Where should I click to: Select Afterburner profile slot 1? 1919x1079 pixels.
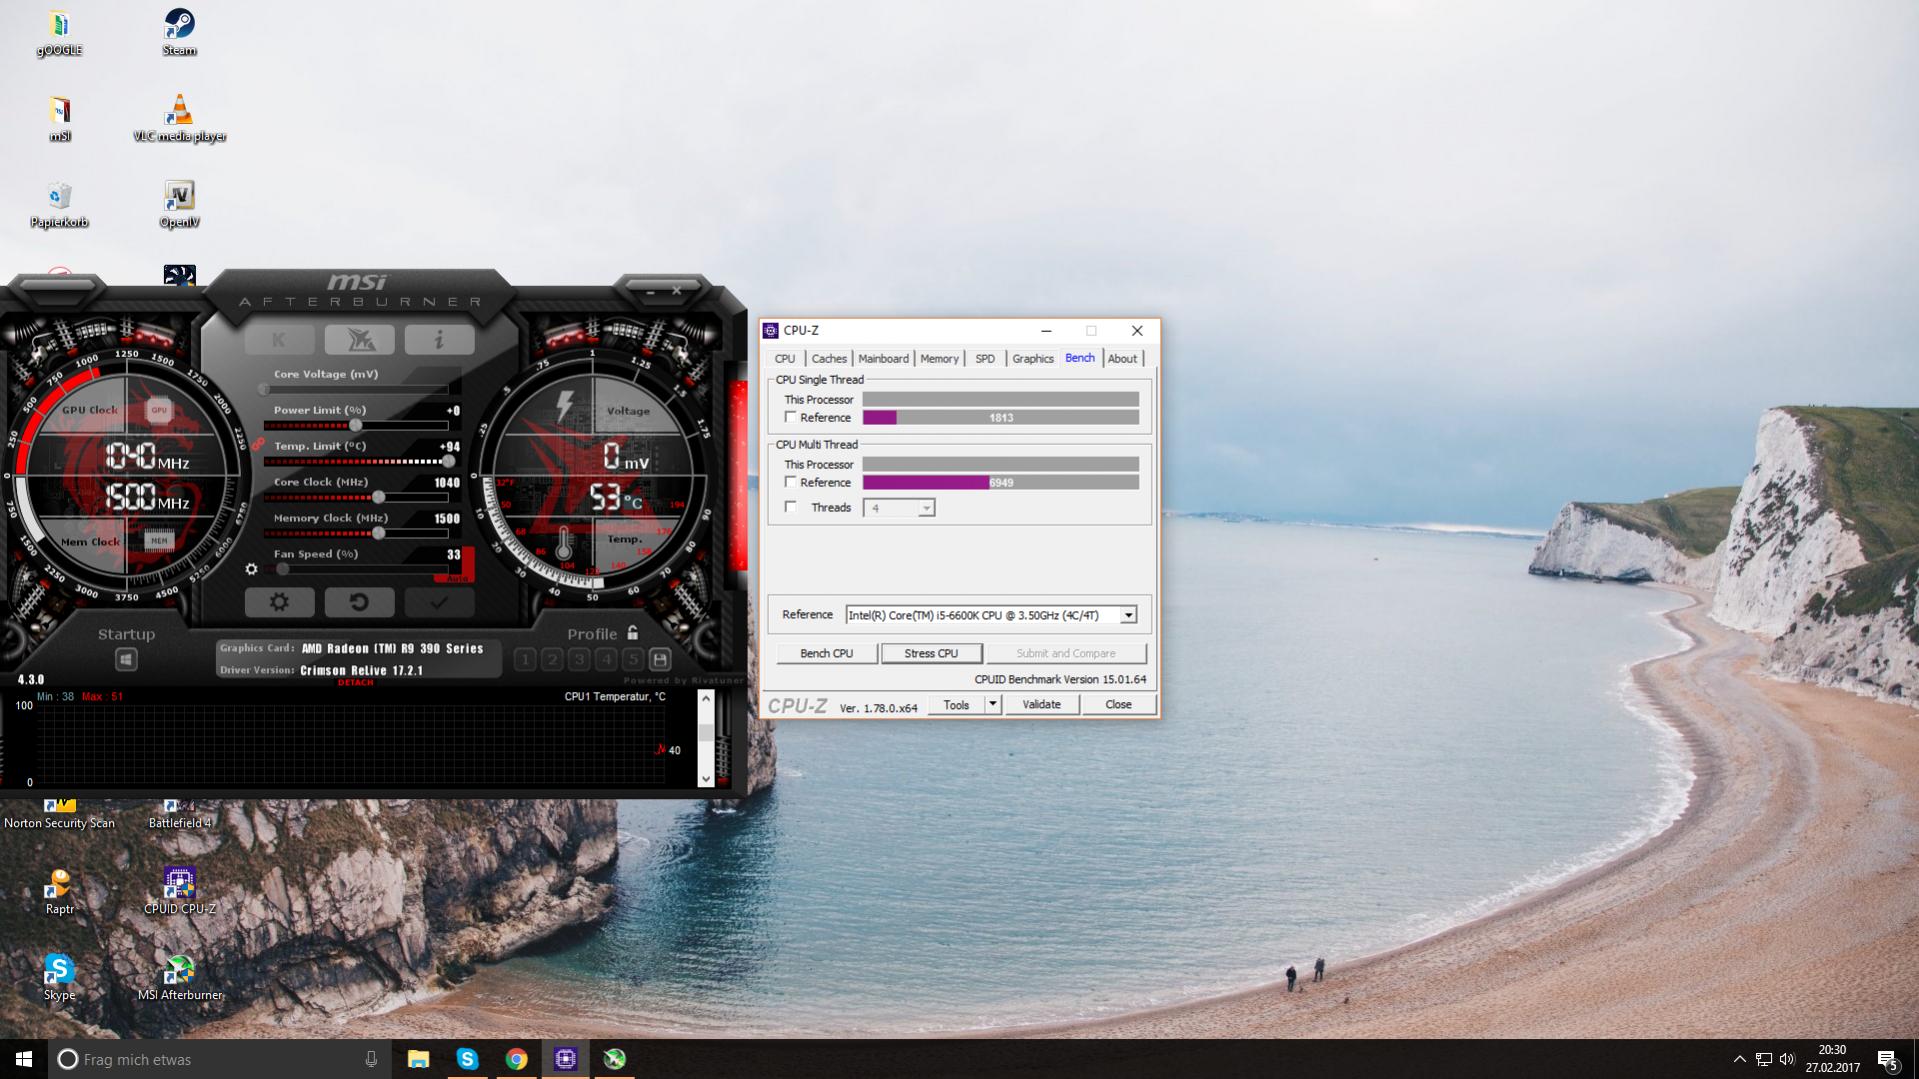[525, 660]
